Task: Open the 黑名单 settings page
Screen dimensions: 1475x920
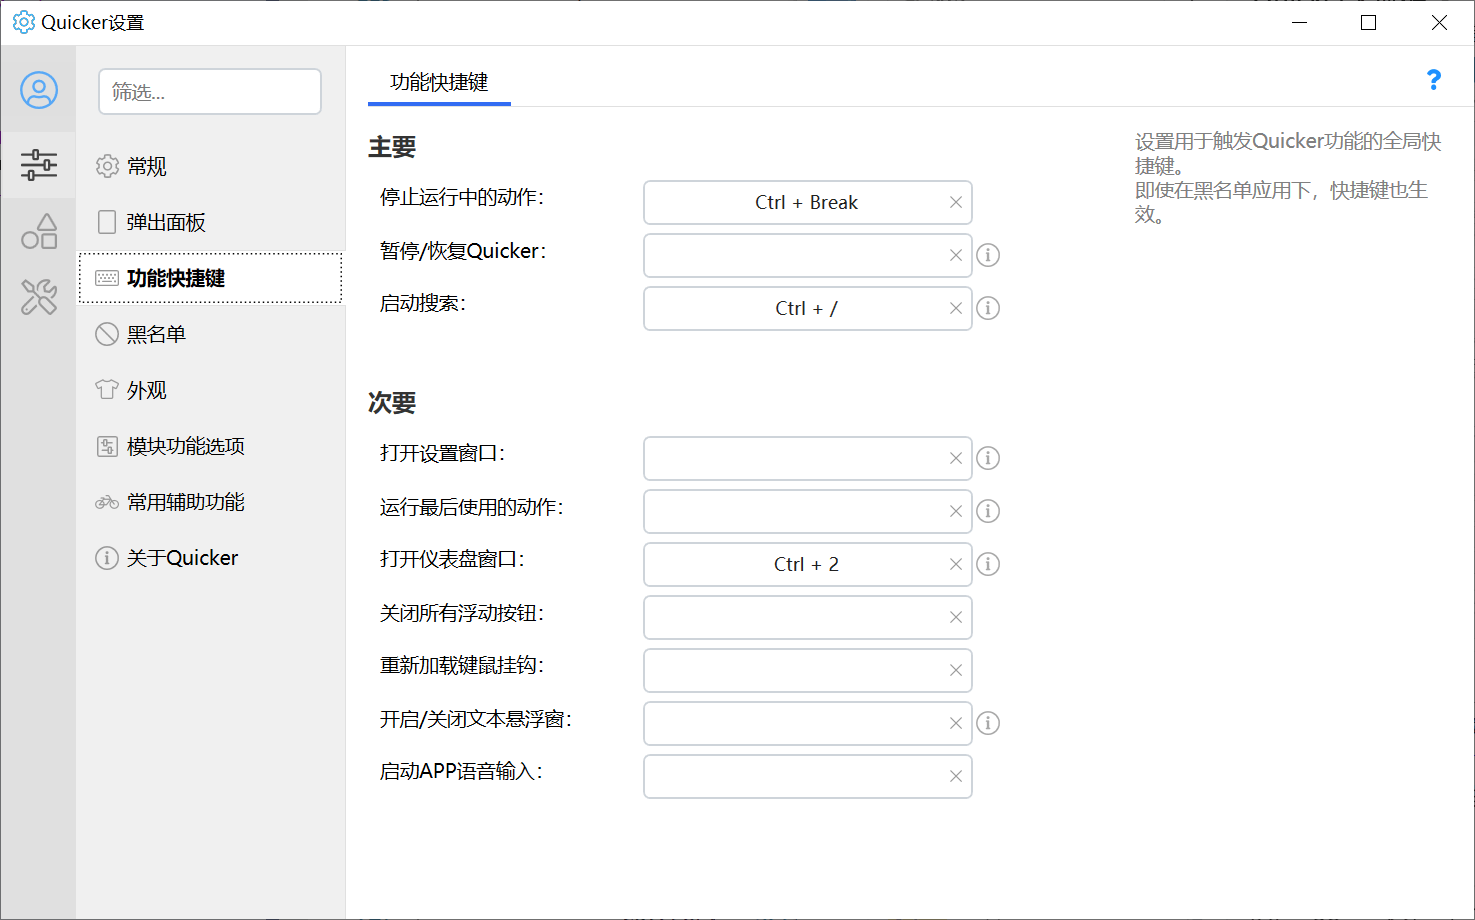Action: 210,334
